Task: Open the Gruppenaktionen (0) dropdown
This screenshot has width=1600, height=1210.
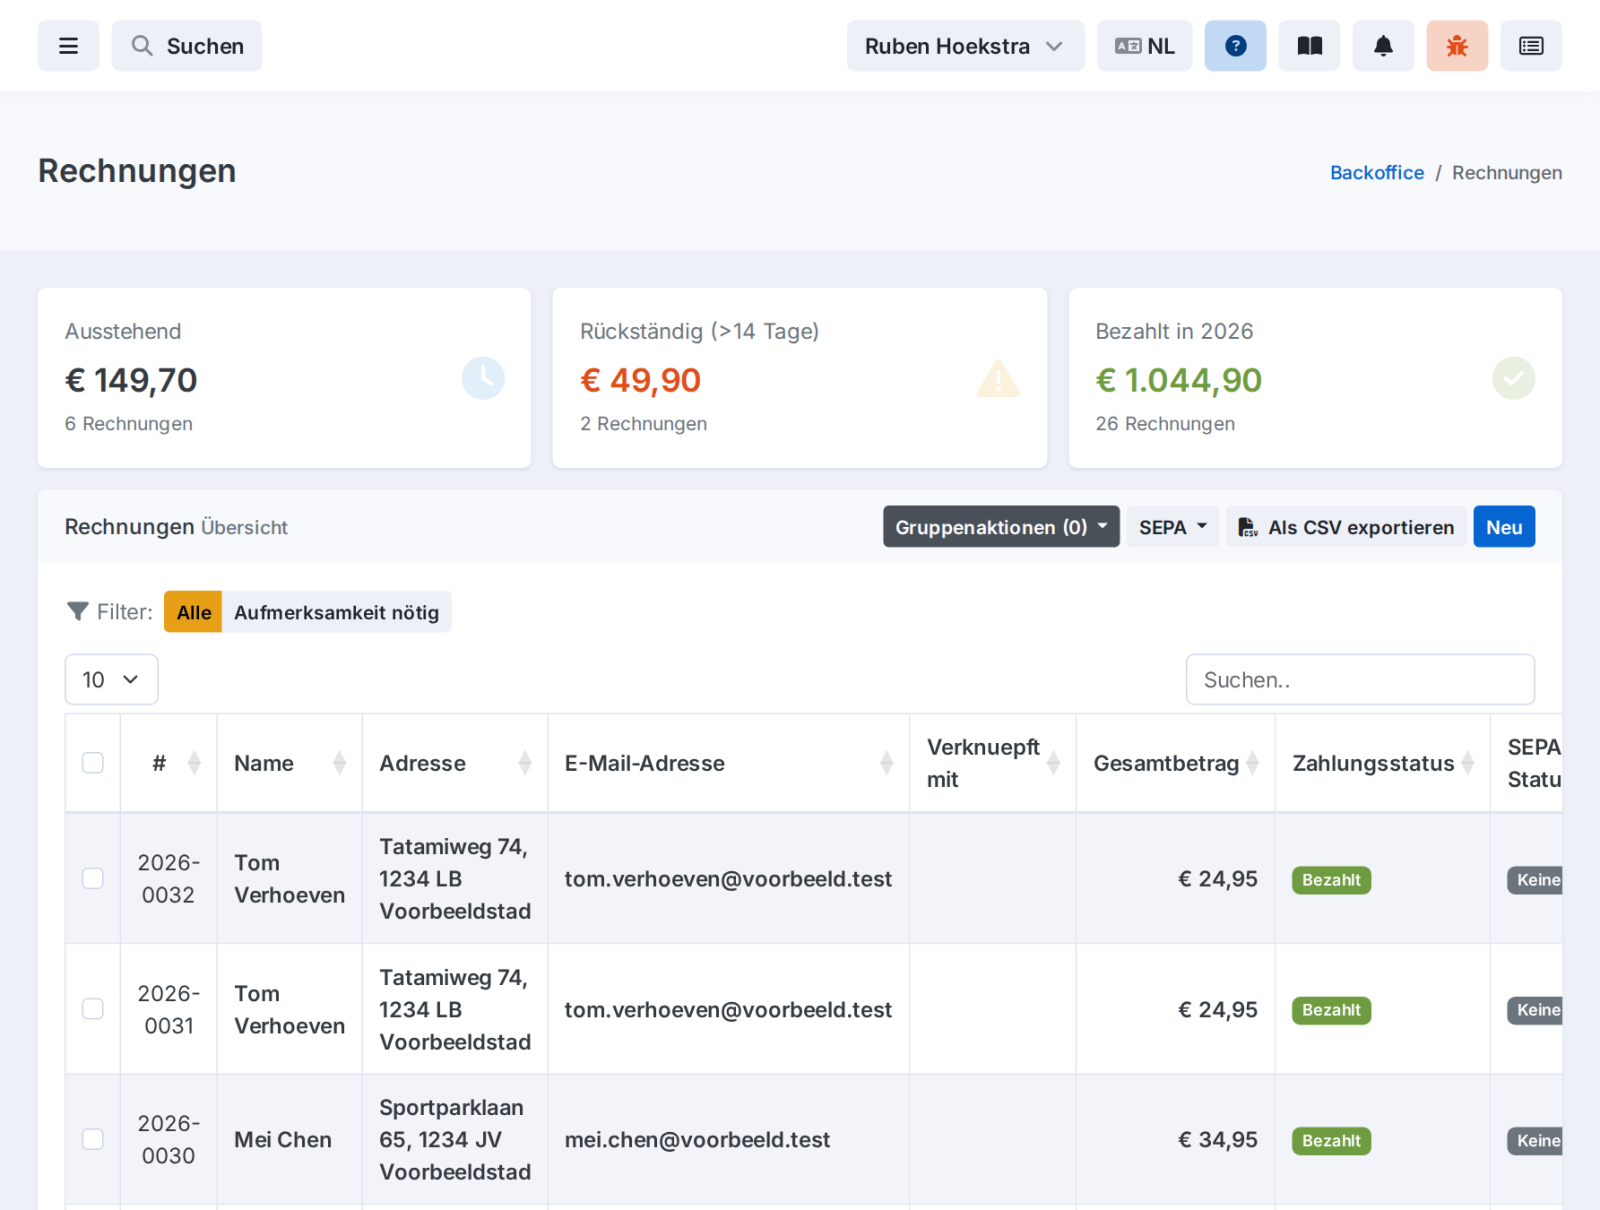Action: coord(1001,527)
